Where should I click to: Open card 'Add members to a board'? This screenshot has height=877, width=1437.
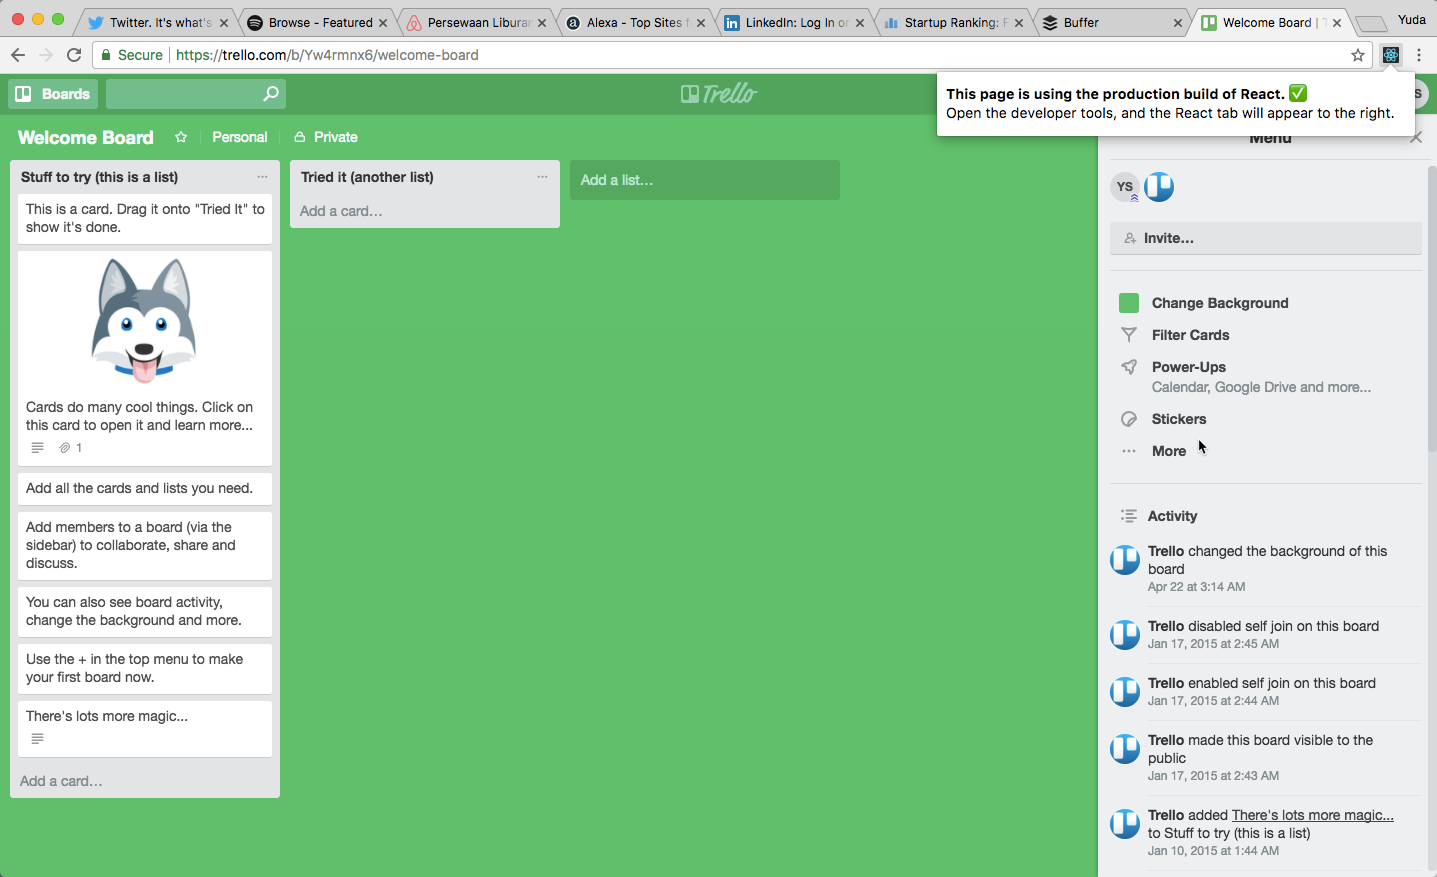coord(145,545)
